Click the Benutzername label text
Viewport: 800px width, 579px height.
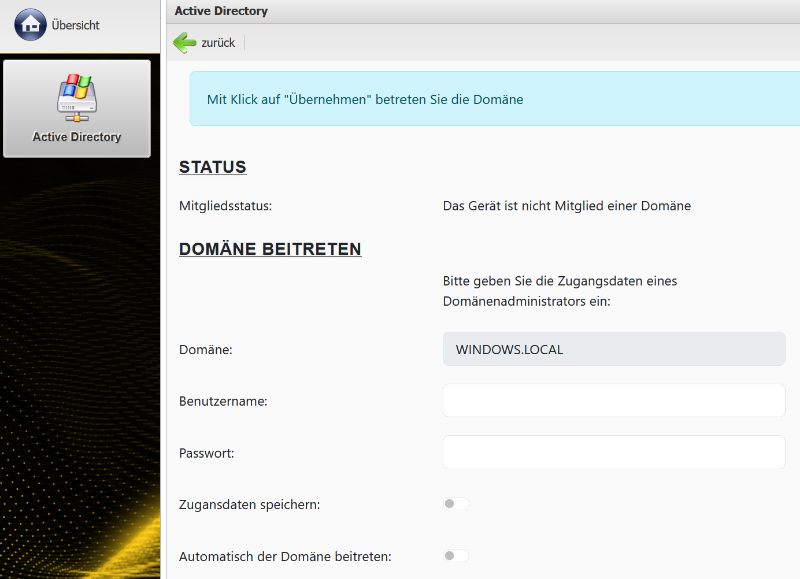click(x=223, y=401)
